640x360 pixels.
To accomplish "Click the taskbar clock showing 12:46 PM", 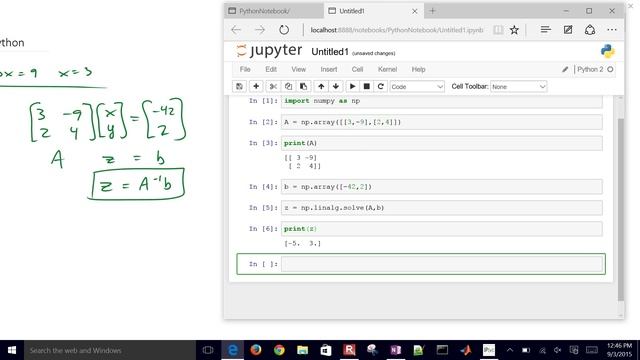I will click(x=620, y=350).
